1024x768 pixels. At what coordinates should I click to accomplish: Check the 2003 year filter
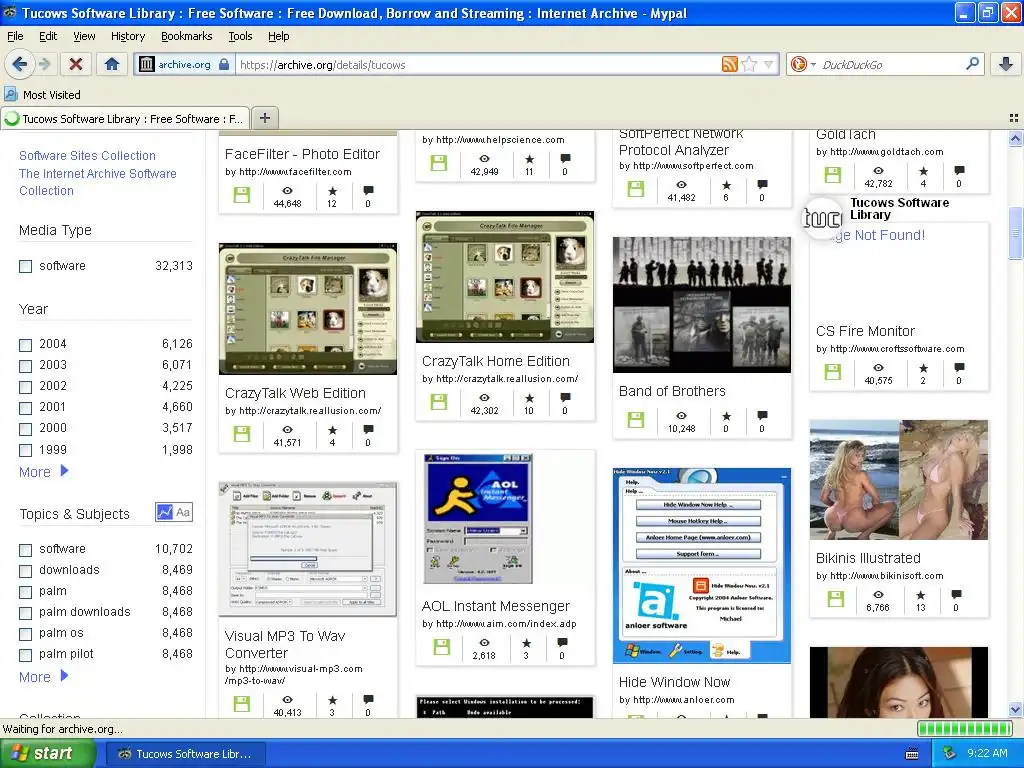click(x=25, y=366)
